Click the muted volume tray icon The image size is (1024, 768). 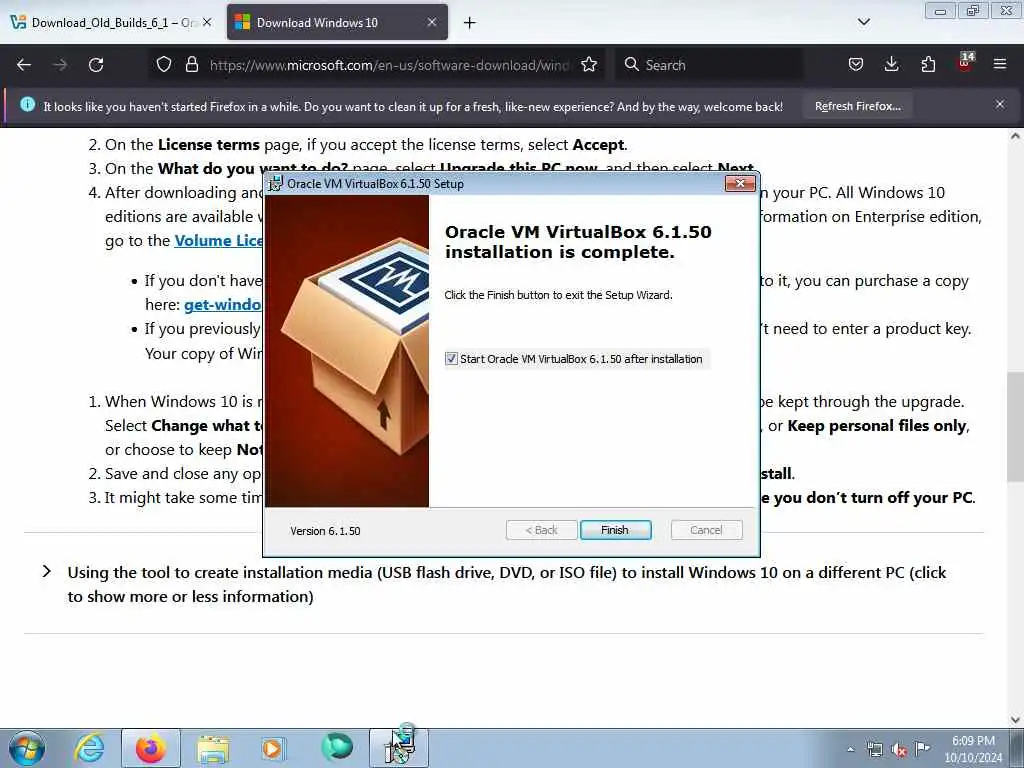899,750
